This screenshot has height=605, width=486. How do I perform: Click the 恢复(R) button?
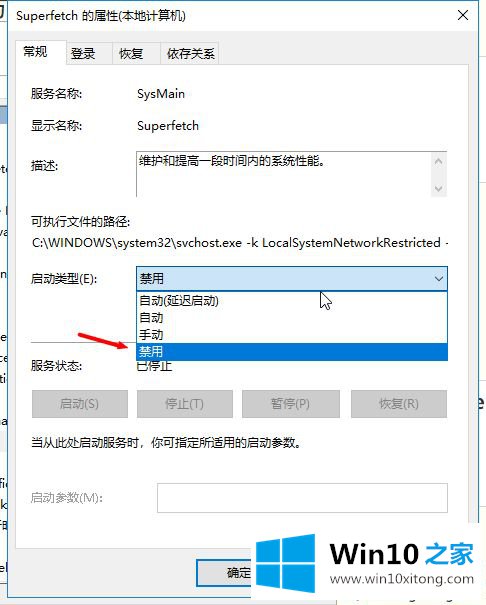(x=399, y=404)
